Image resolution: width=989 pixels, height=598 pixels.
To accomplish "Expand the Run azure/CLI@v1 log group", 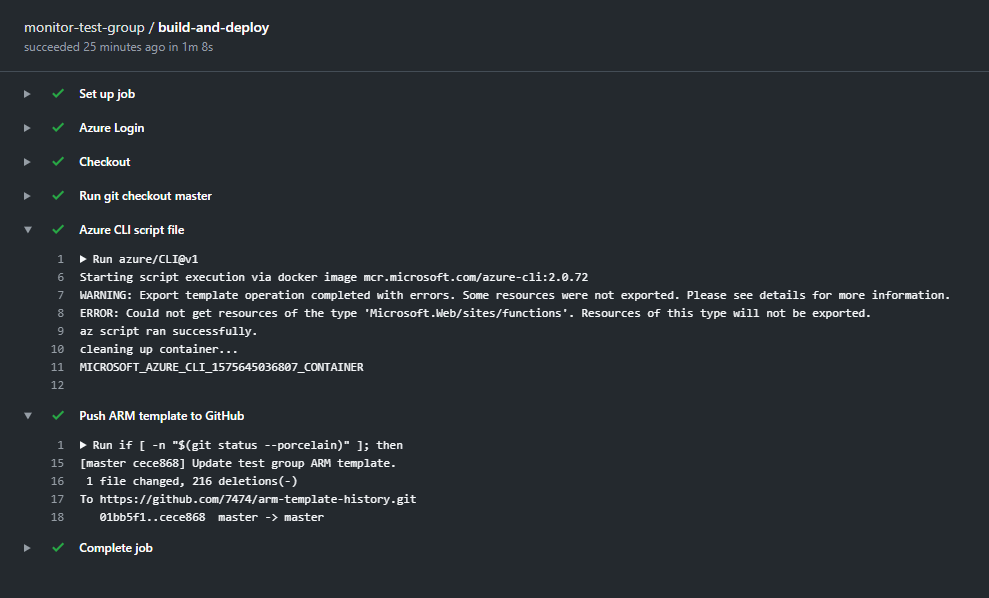I will (84, 259).
